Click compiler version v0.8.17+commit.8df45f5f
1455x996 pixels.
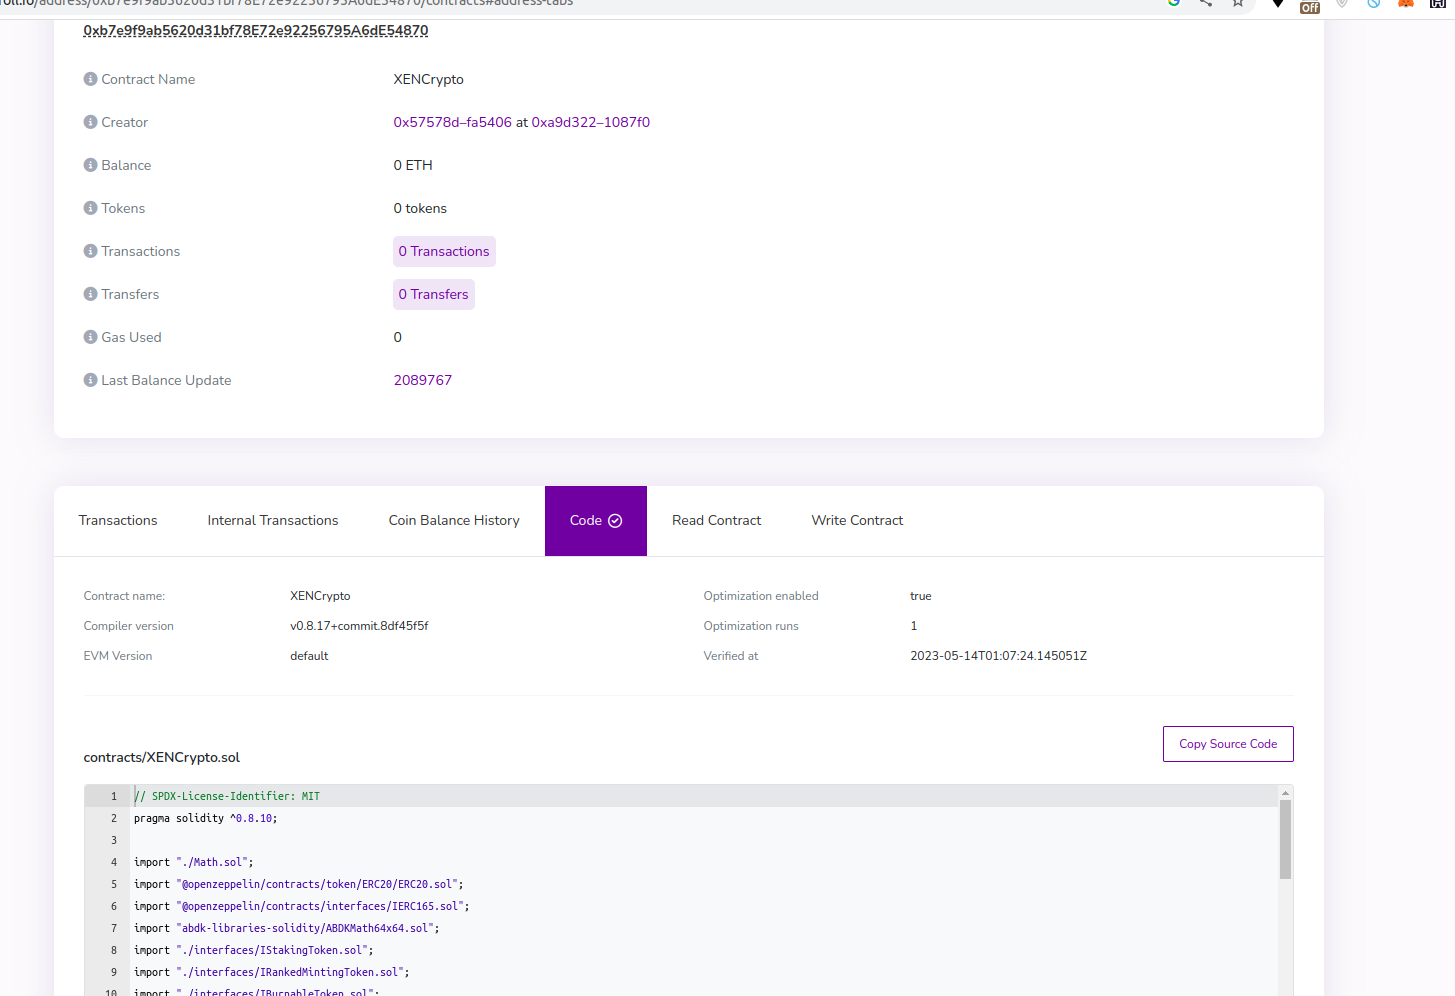359,626
